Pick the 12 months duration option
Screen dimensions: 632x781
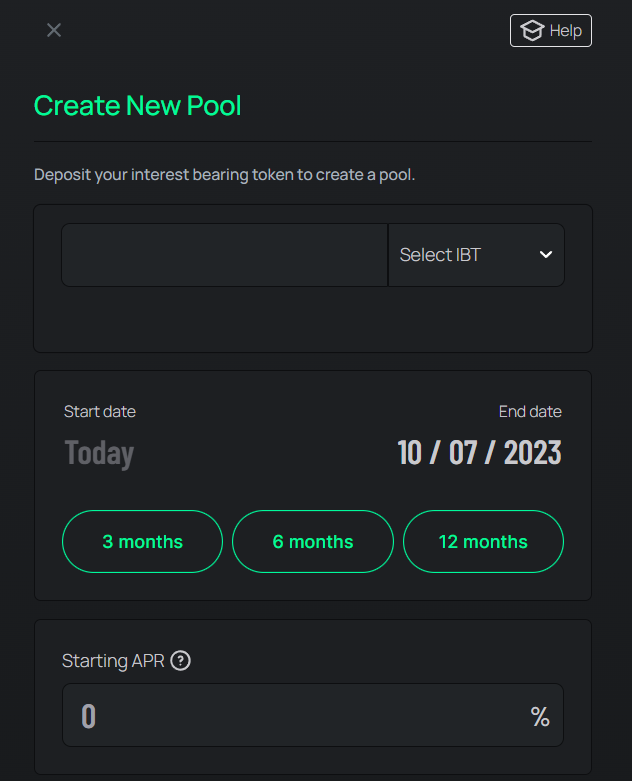pyautogui.click(x=483, y=542)
